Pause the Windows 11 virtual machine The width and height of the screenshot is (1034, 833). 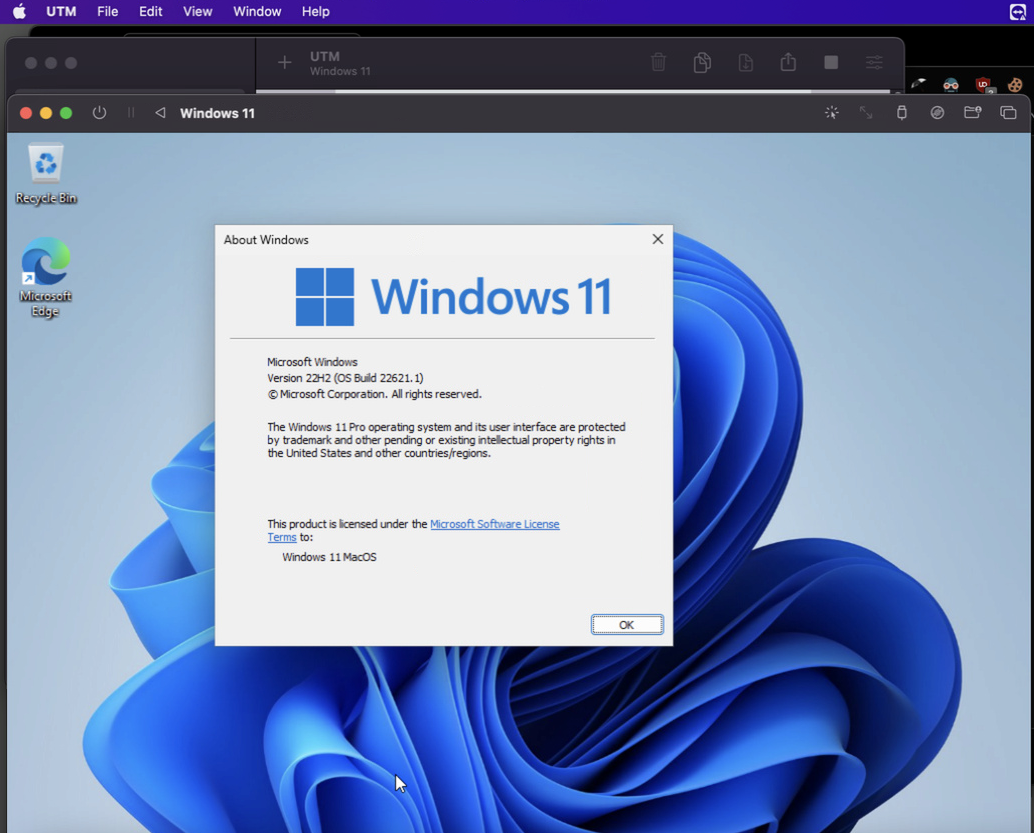click(x=130, y=113)
